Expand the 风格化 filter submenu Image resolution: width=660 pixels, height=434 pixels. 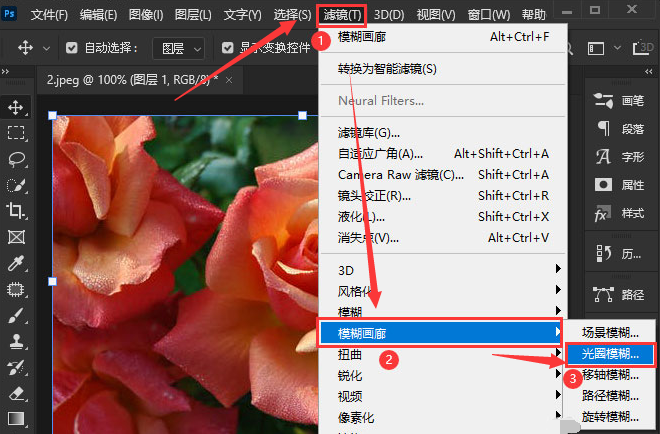(558, 289)
